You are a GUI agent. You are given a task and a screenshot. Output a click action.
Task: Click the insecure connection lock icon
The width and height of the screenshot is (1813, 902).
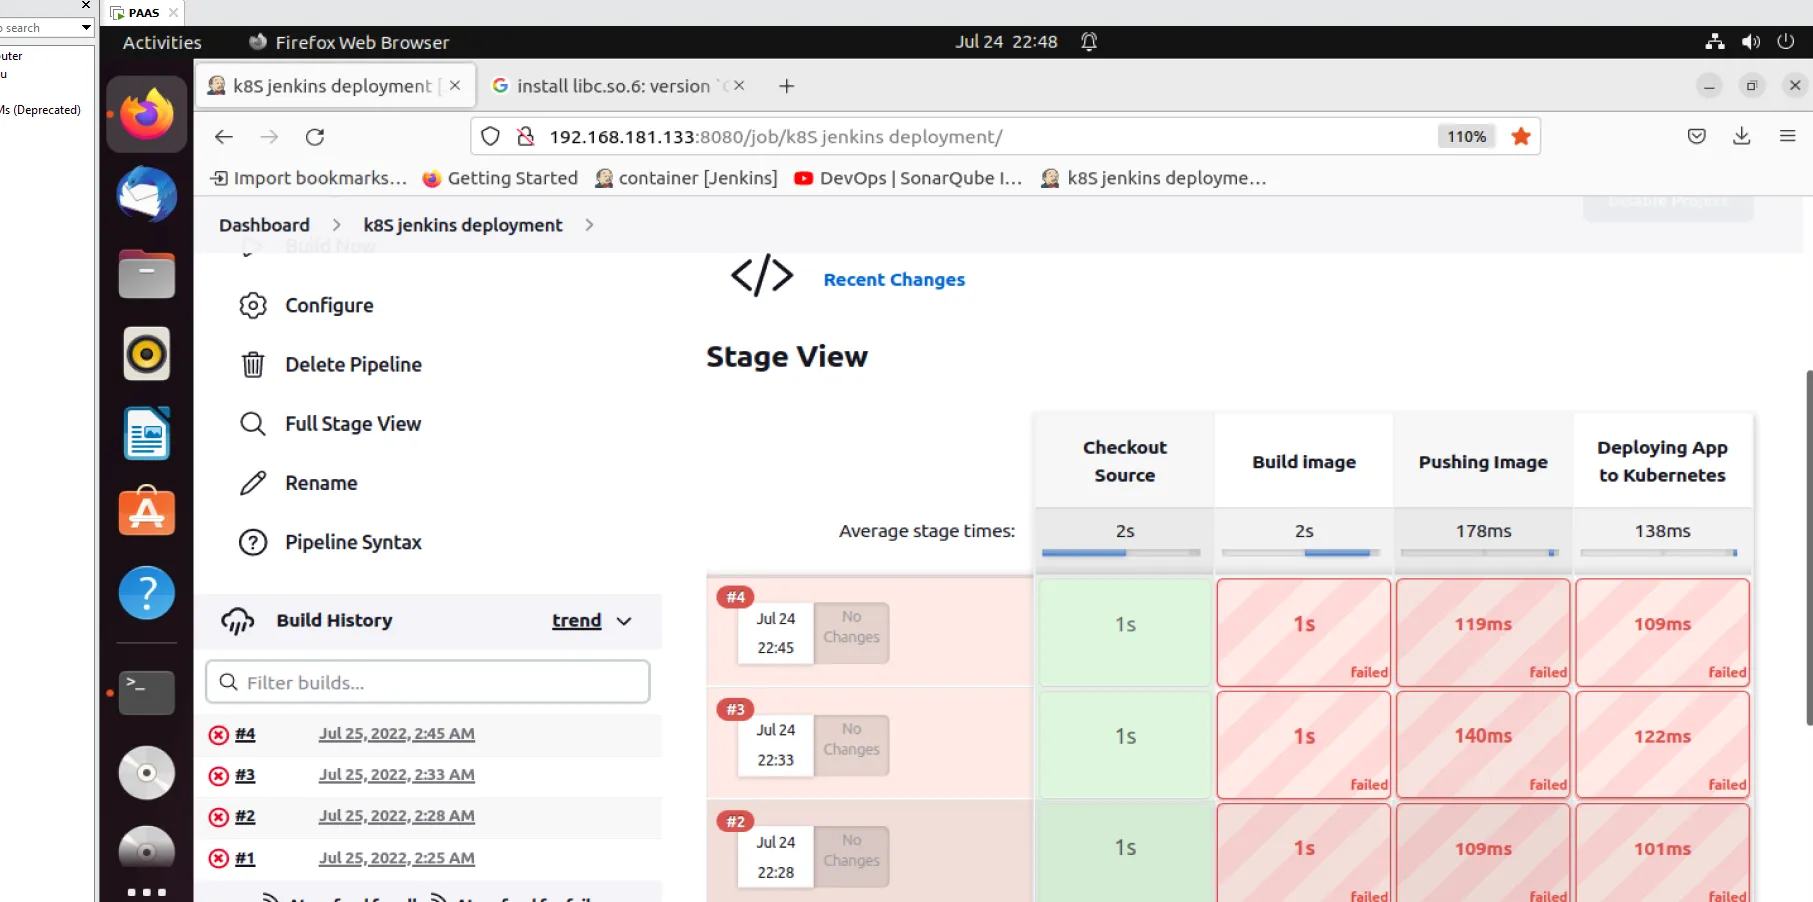coord(525,137)
